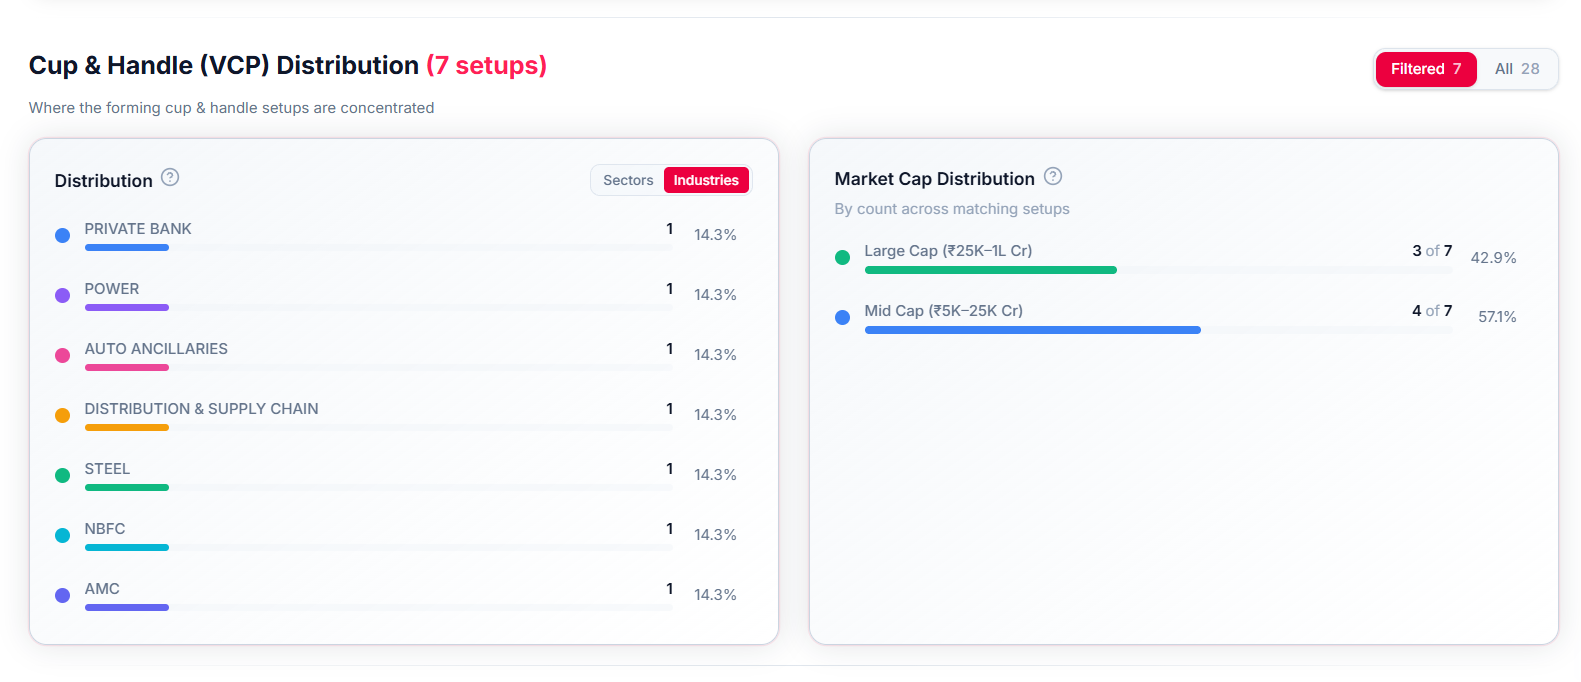Click the 42.9% Large Cap percentage
This screenshot has height=682, width=1581.
click(x=1493, y=258)
